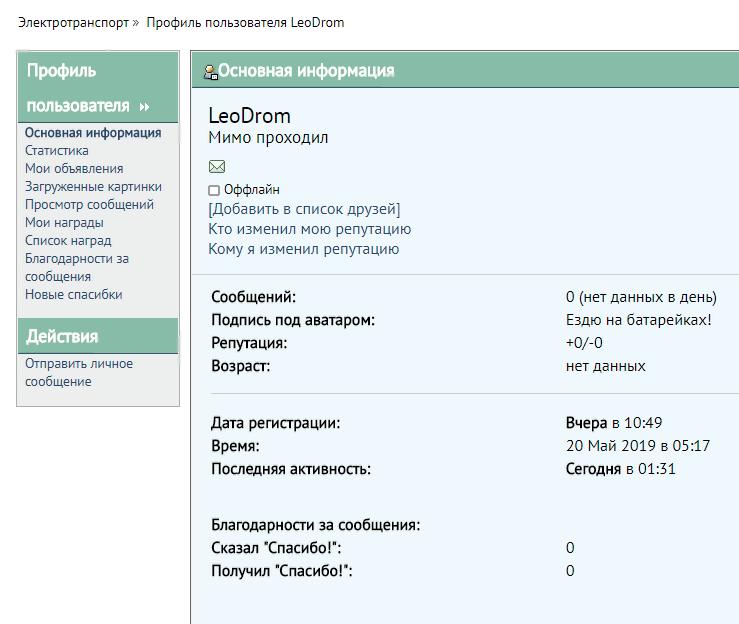
Task: Select Основная информация in the sidebar
Action: click(x=93, y=133)
